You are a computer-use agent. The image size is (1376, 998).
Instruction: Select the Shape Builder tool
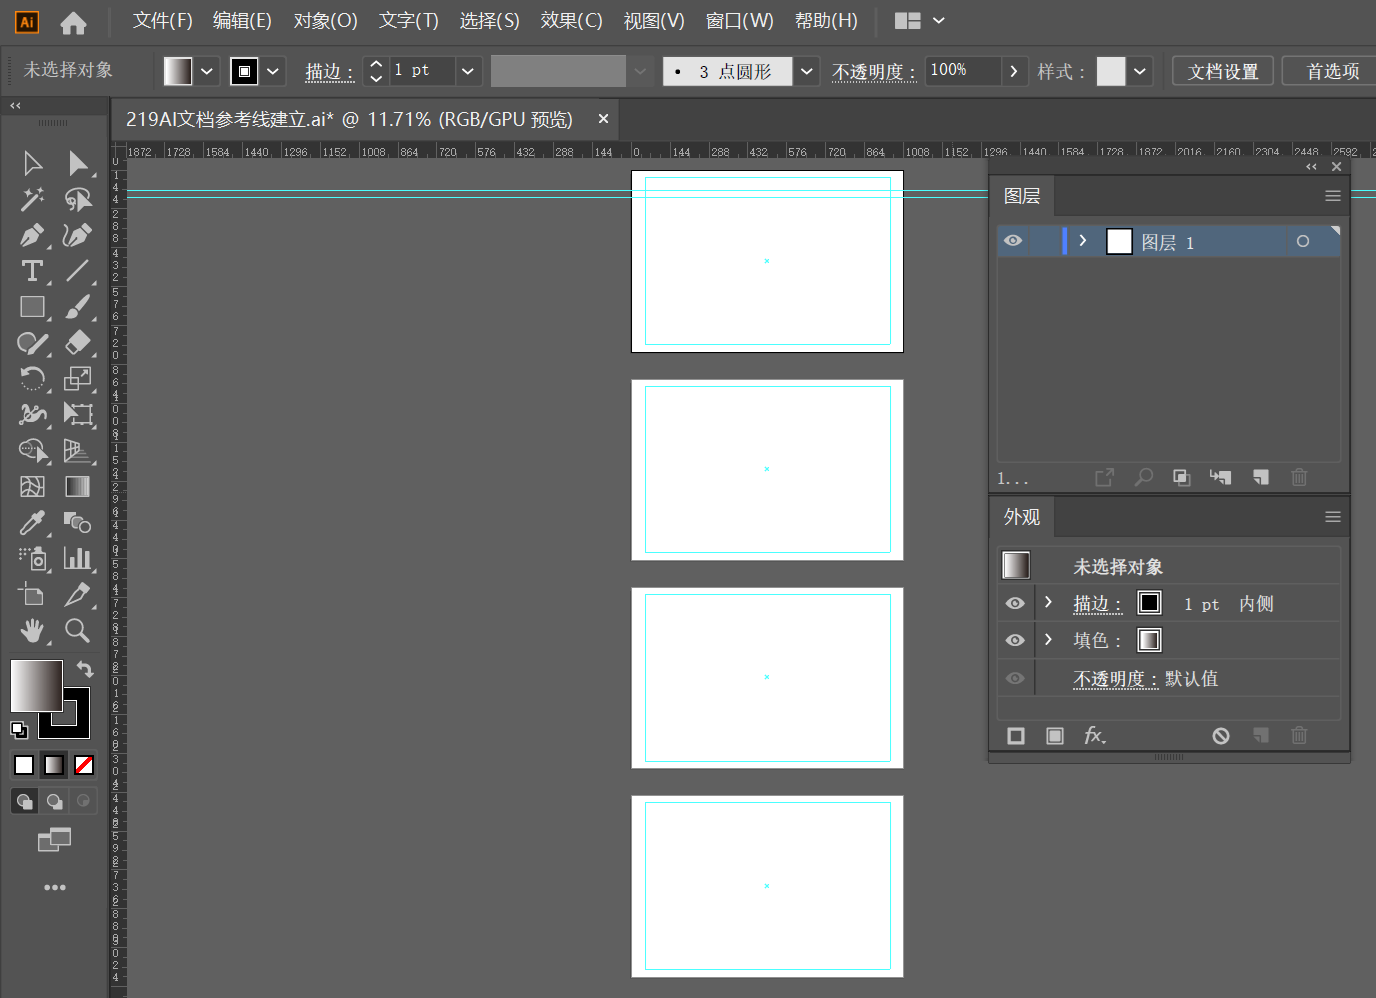[32, 451]
